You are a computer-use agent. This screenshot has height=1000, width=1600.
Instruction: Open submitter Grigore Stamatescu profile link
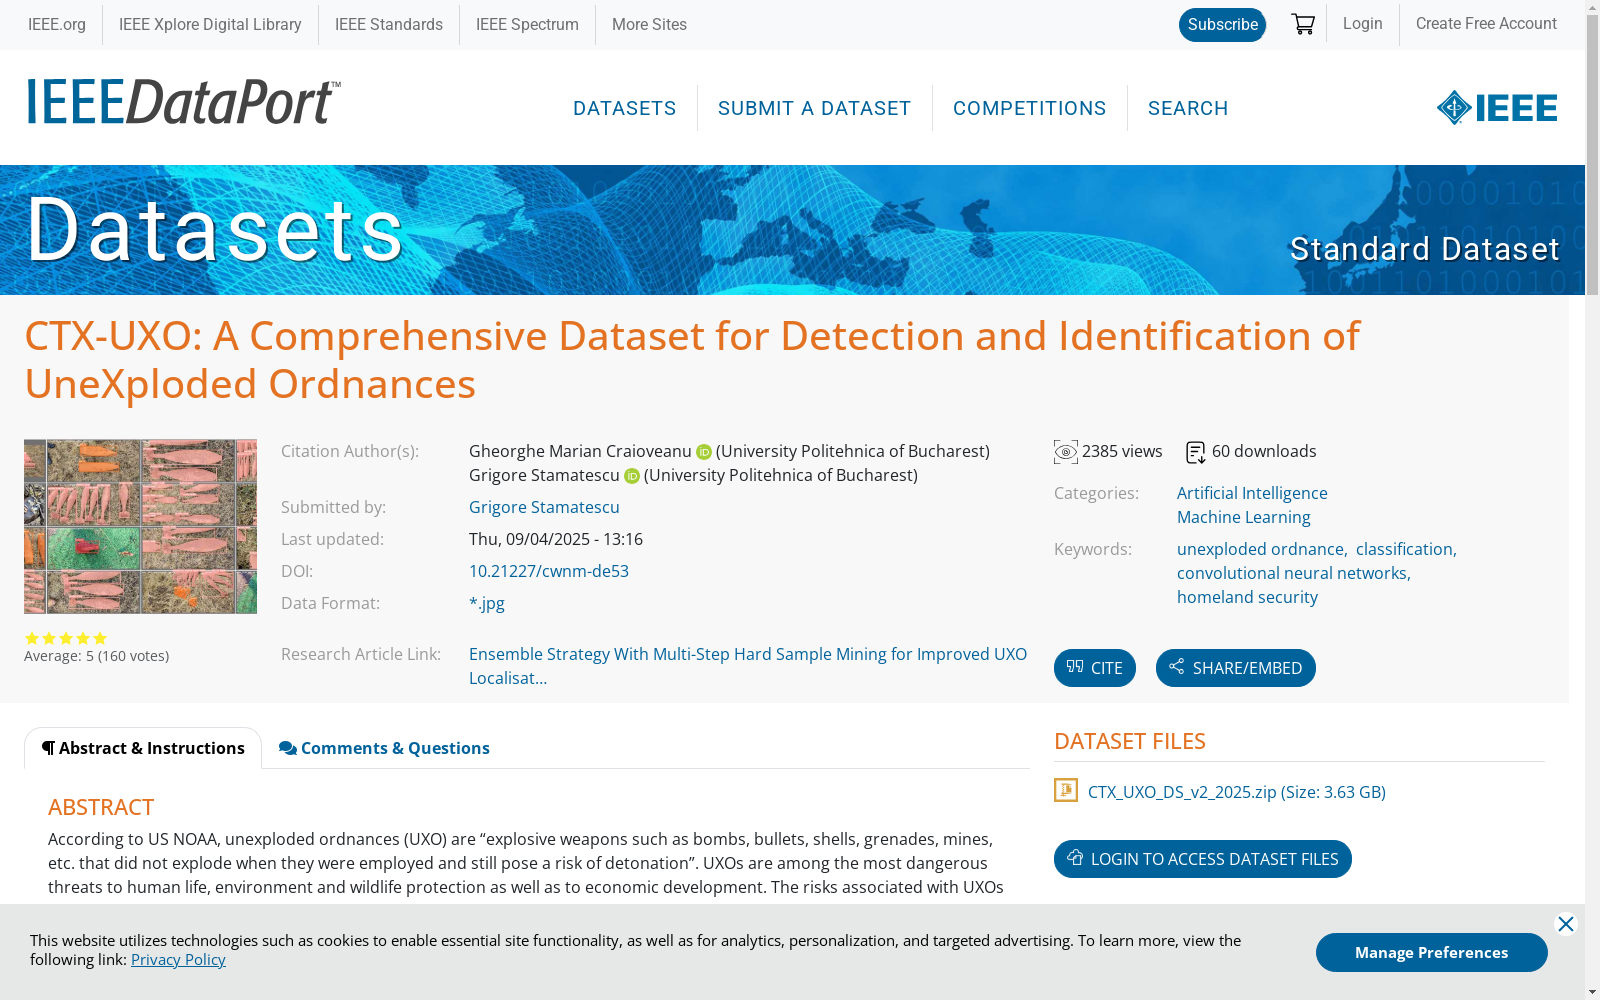544,507
